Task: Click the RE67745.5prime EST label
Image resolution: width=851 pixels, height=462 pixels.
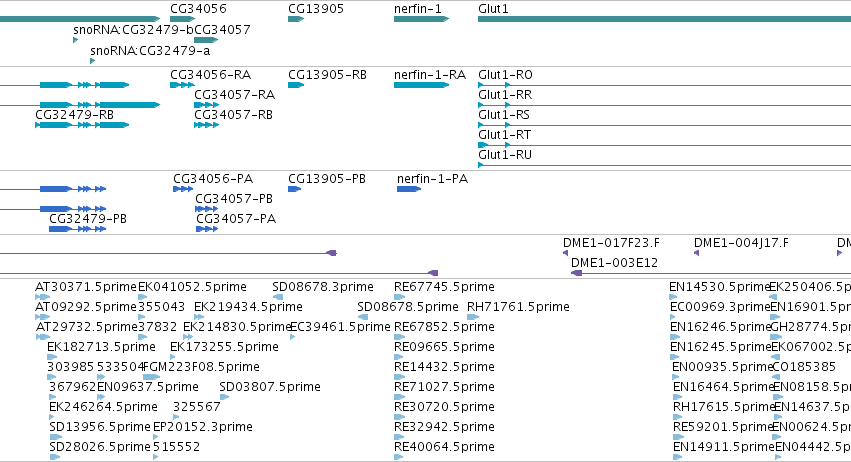Action: (444, 287)
